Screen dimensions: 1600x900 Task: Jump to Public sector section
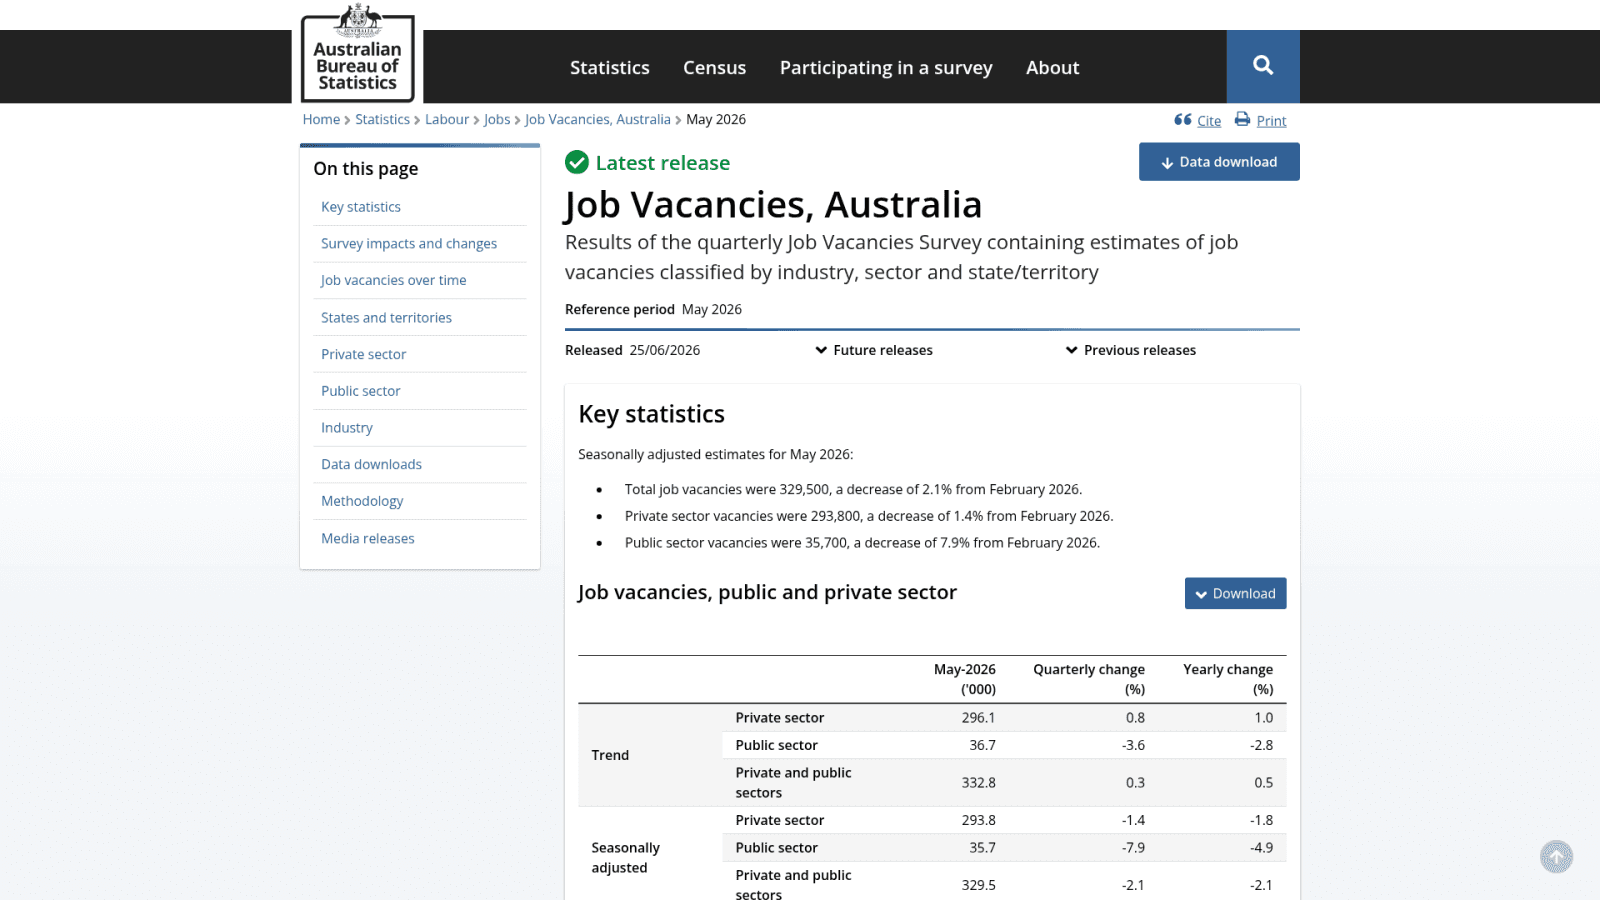click(x=361, y=391)
